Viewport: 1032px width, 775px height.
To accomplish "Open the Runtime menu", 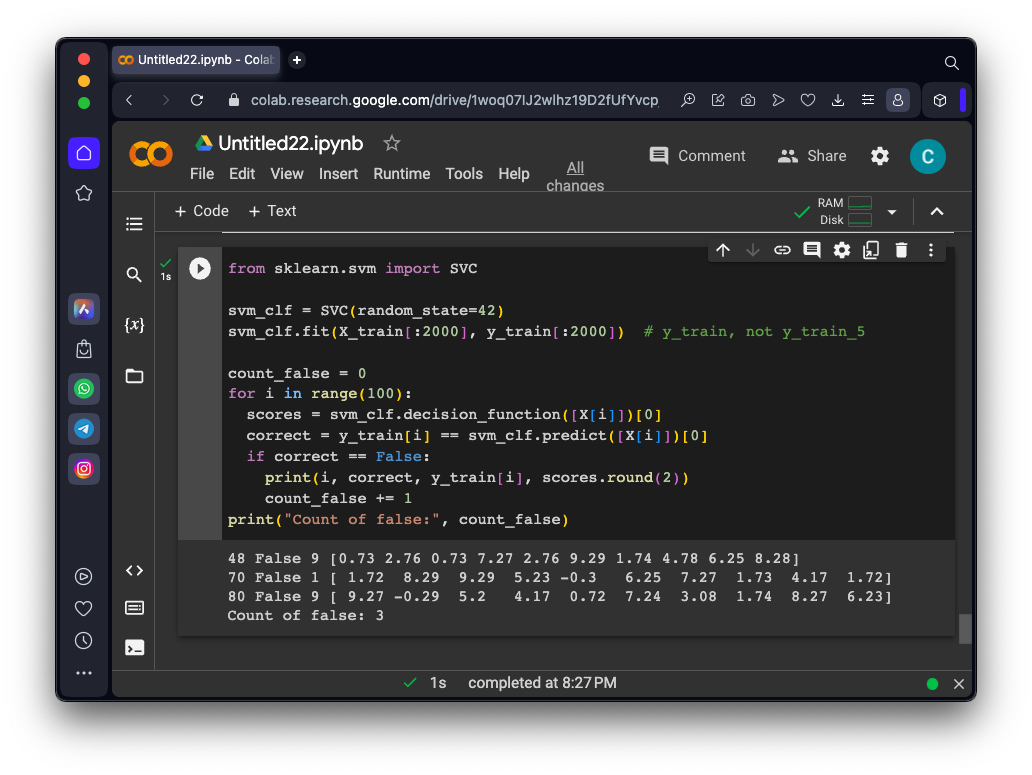I will pos(401,174).
